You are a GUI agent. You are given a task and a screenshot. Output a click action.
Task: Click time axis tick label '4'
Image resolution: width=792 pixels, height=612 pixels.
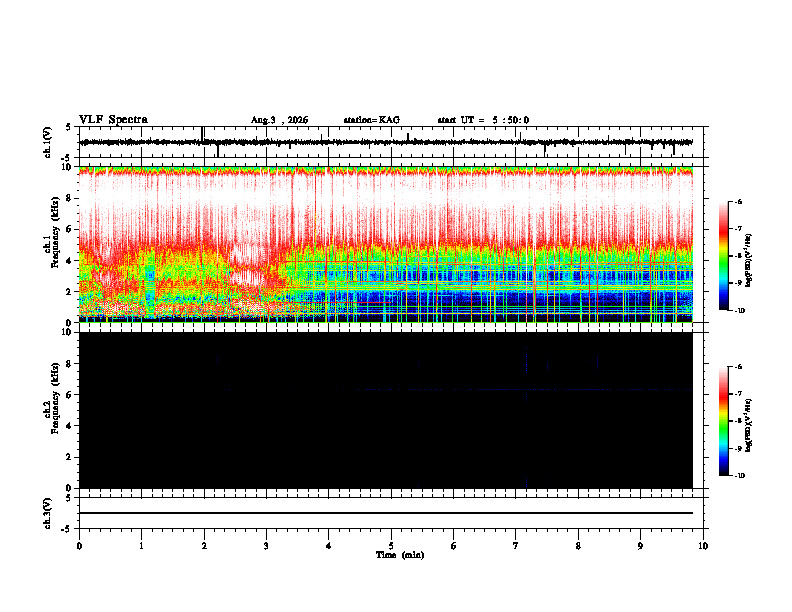pyautogui.click(x=329, y=546)
